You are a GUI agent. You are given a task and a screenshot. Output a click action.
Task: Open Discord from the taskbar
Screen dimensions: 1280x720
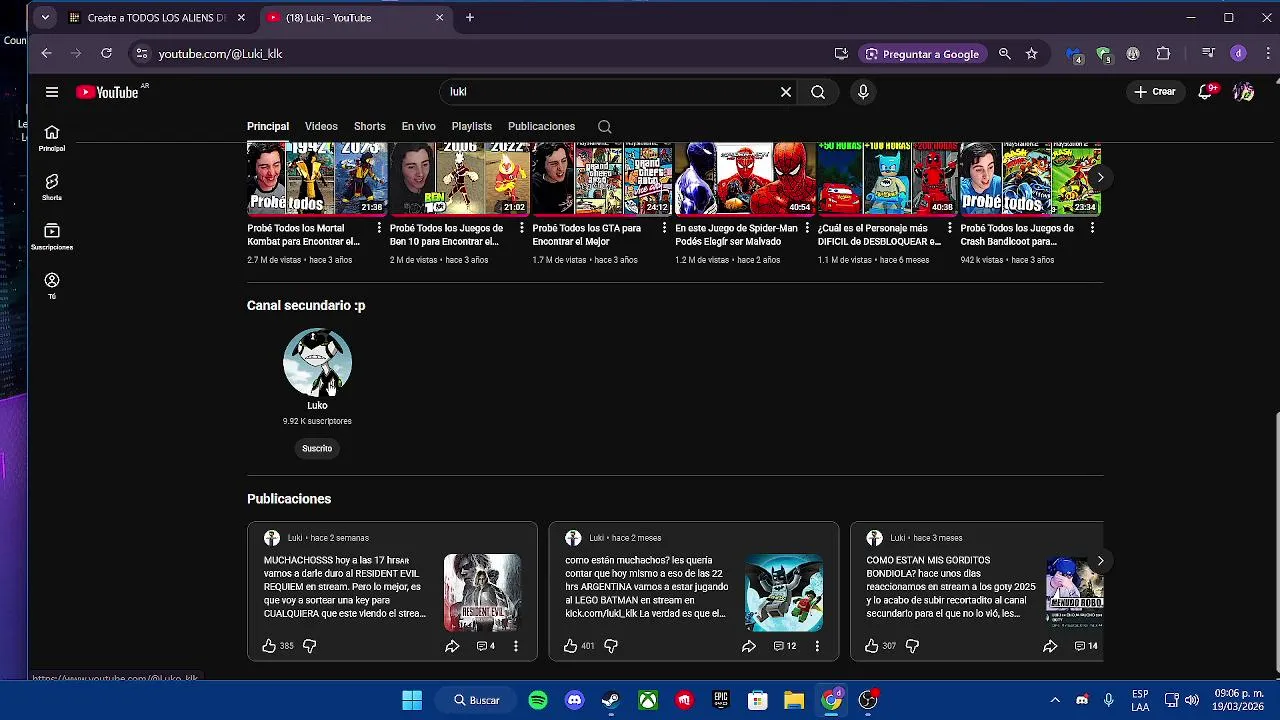coord(574,700)
